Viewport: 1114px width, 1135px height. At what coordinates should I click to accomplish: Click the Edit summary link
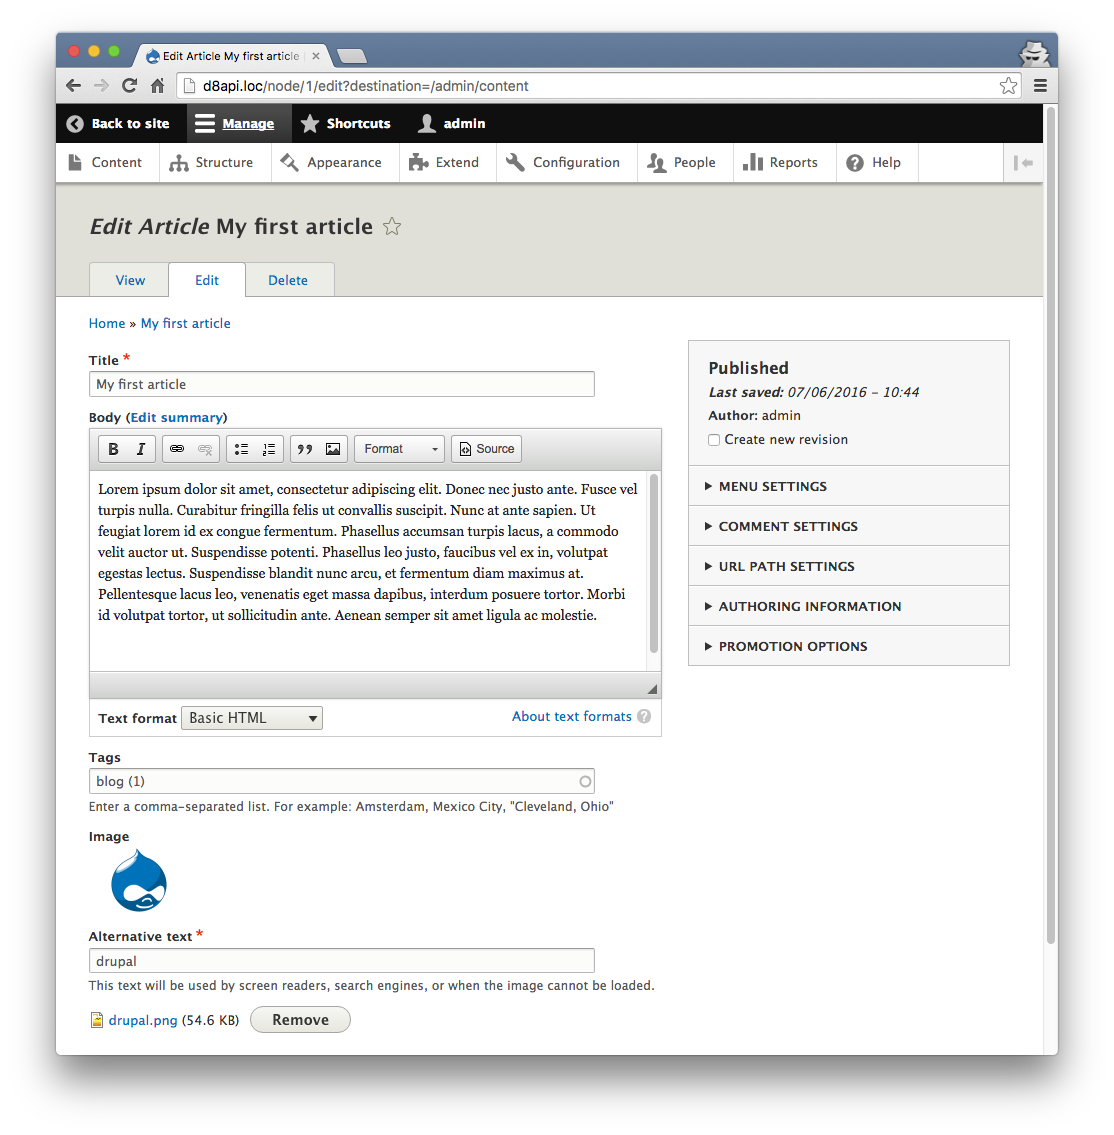pos(177,418)
